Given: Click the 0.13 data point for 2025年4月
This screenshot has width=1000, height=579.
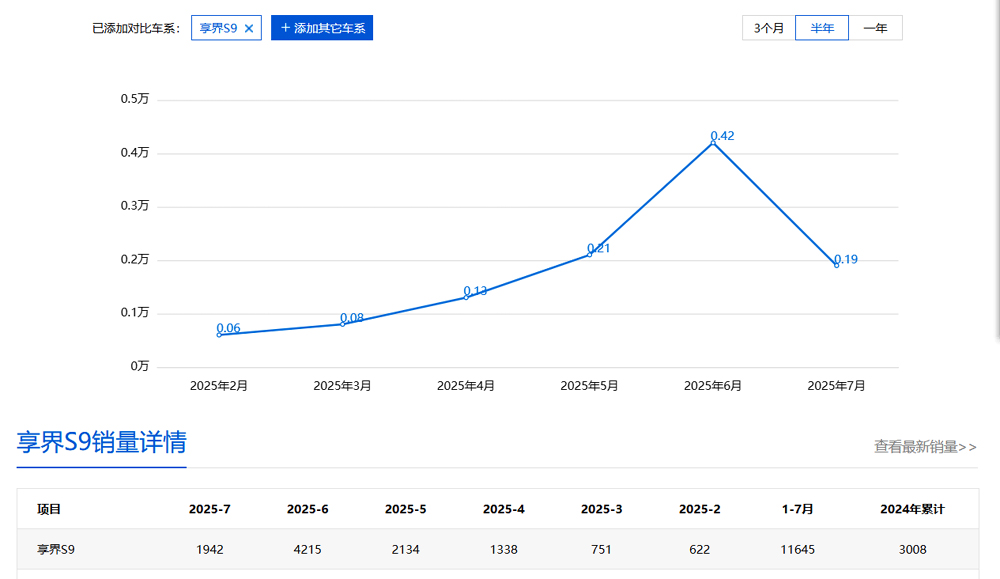Looking at the screenshot, I should click(466, 297).
